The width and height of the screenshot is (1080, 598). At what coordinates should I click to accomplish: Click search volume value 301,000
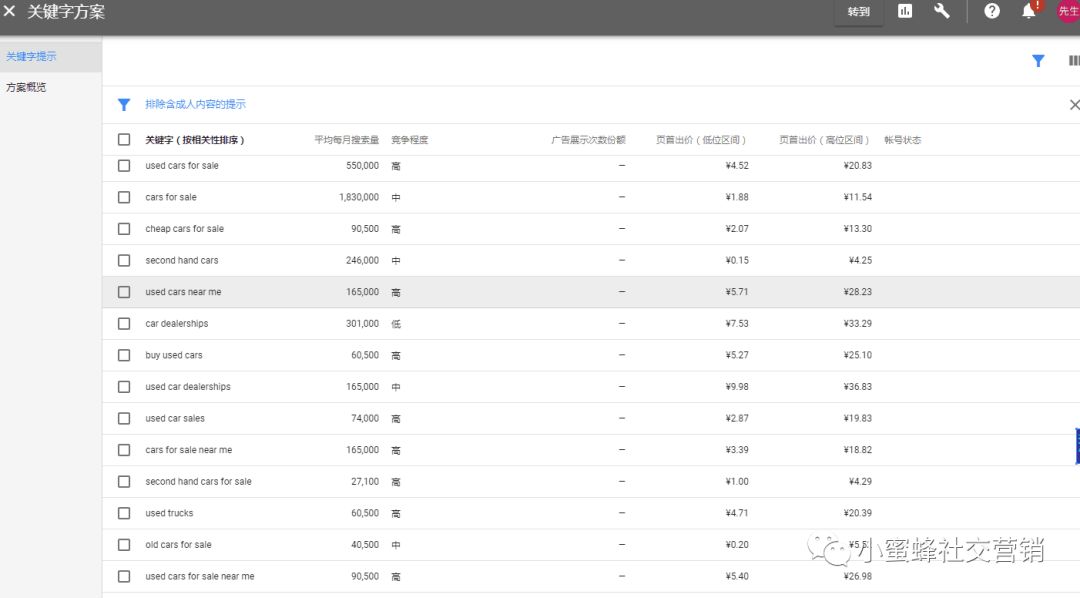362,323
